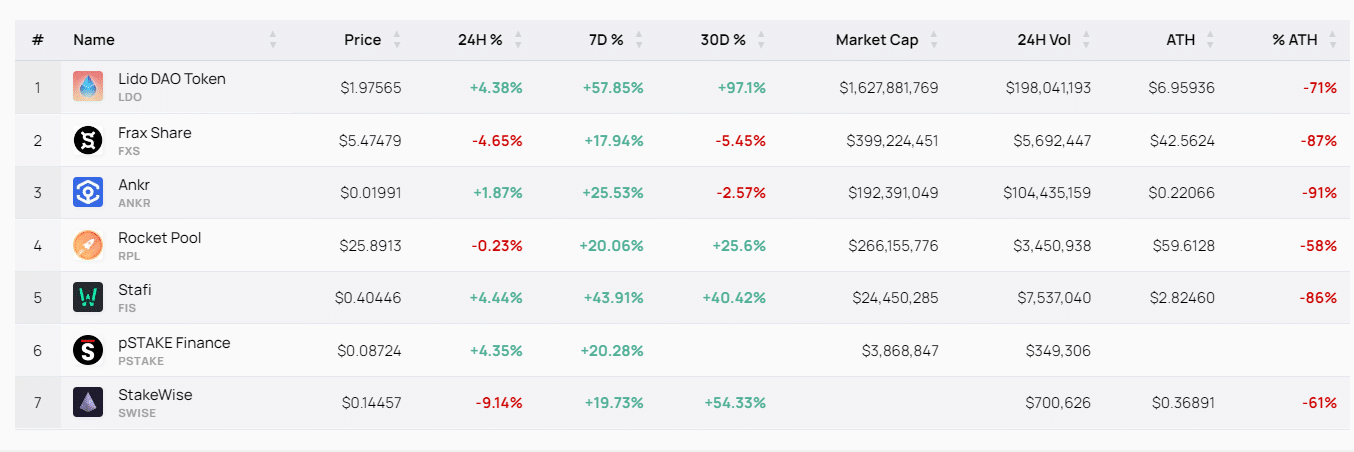The width and height of the screenshot is (1354, 452).
Task: Sort by ATH column arrows
Action: pyautogui.click(x=1210, y=40)
